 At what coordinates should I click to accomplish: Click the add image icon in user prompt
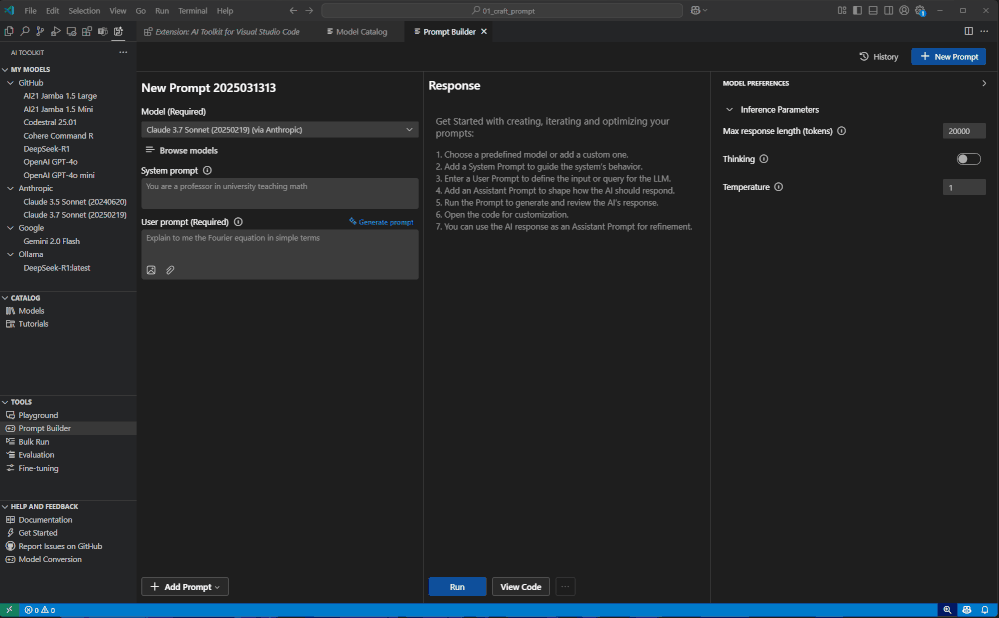pos(151,270)
